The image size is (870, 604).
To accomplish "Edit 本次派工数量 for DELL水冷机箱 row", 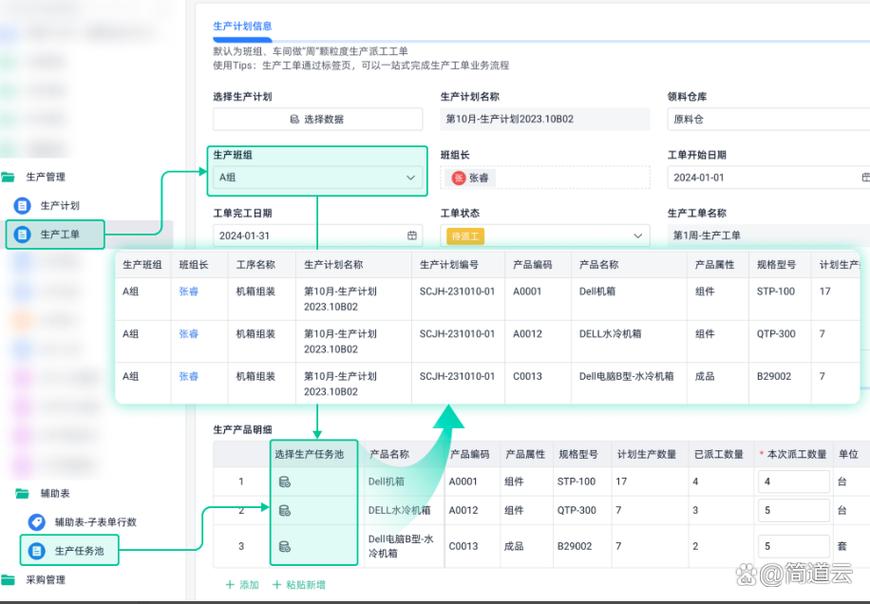I will coord(794,510).
